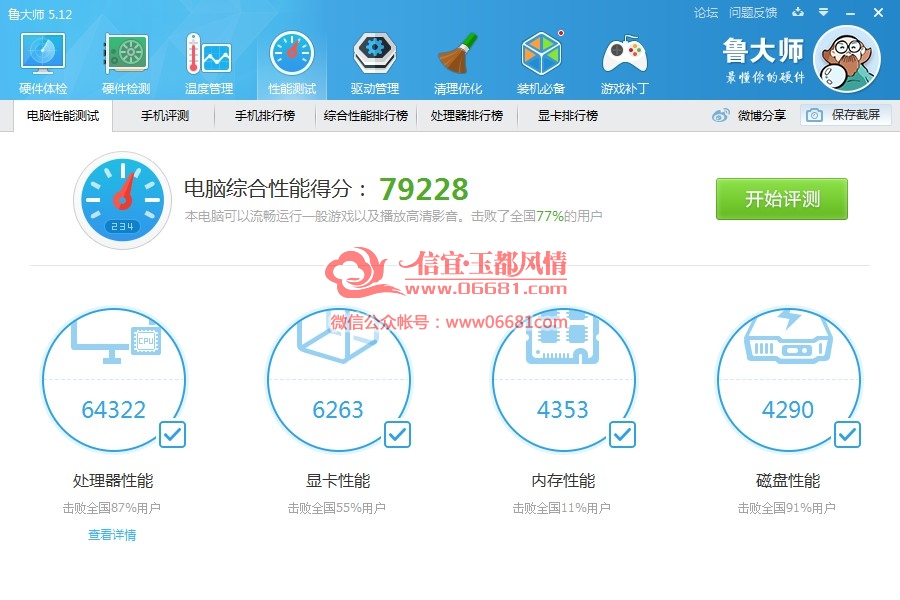Open 驱动管理 driver management icon
Viewport: 900px width, 600px height.
pyautogui.click(x=375, y=53)
